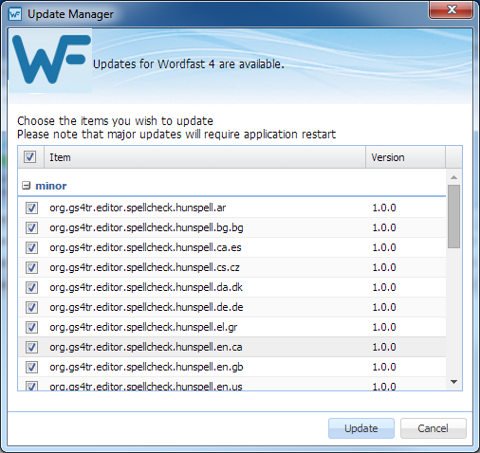Click the WF title bar icon
Screen dimensions: 480x453
click(x=15, y=14)
